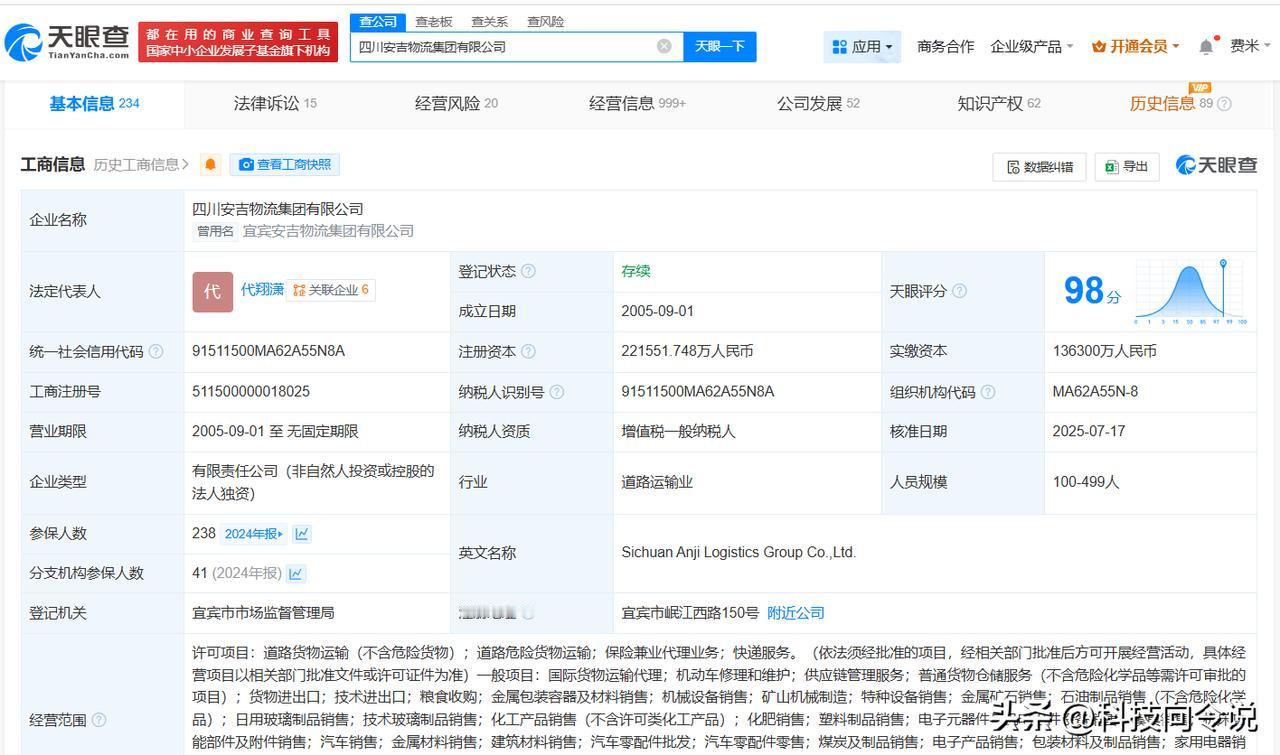Open the help icon next to 统一社会信用代码
This screenshot has height=755, width=1280.
(156, 351)
